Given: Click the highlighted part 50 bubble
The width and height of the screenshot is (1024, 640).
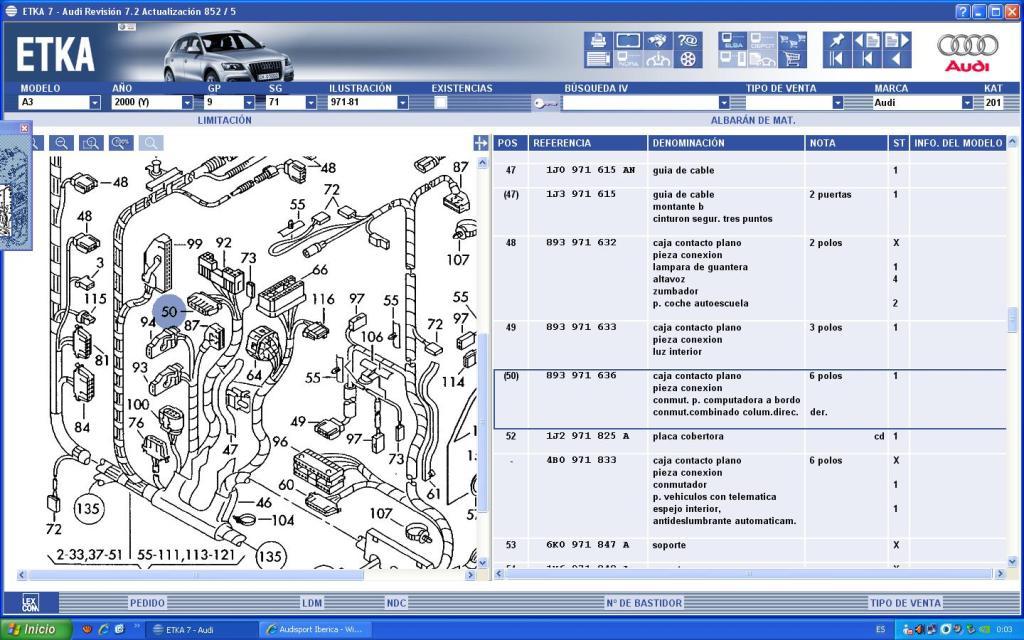Looking at the screenshot, I should (x=168, y=312).
